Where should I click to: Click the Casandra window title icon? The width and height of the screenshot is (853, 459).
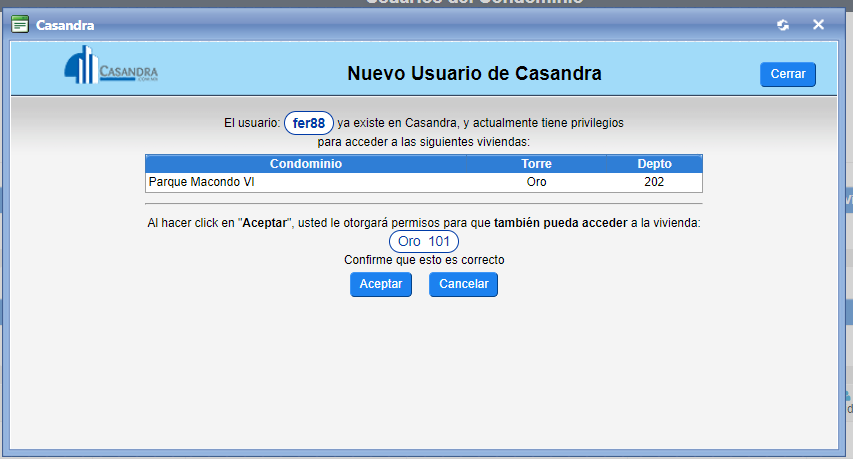coord(20,24)
